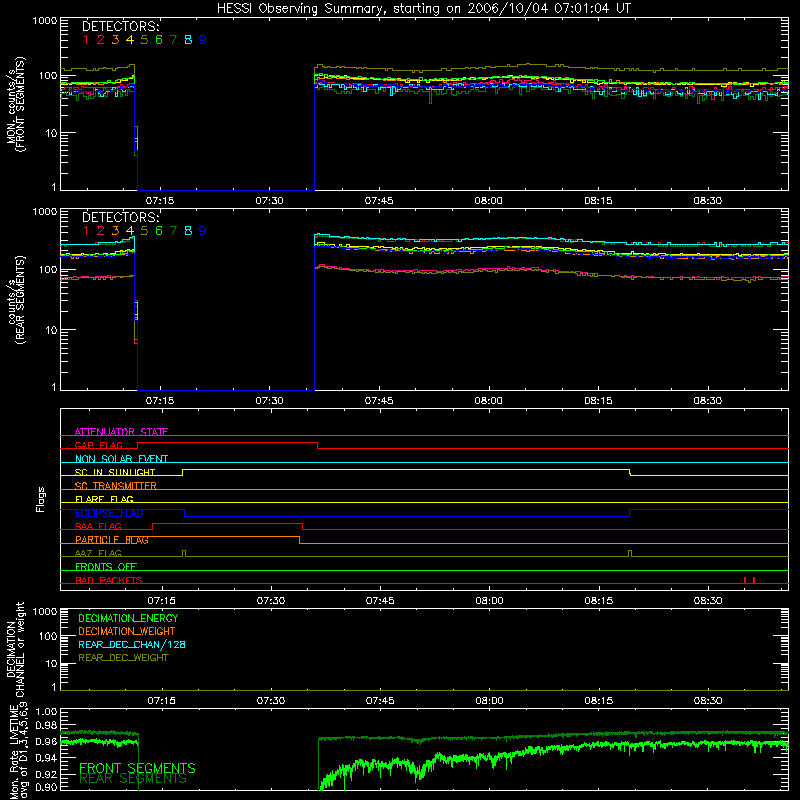
Task: Select orange detector 3 in front segments legend
Action: click(115, 40)
